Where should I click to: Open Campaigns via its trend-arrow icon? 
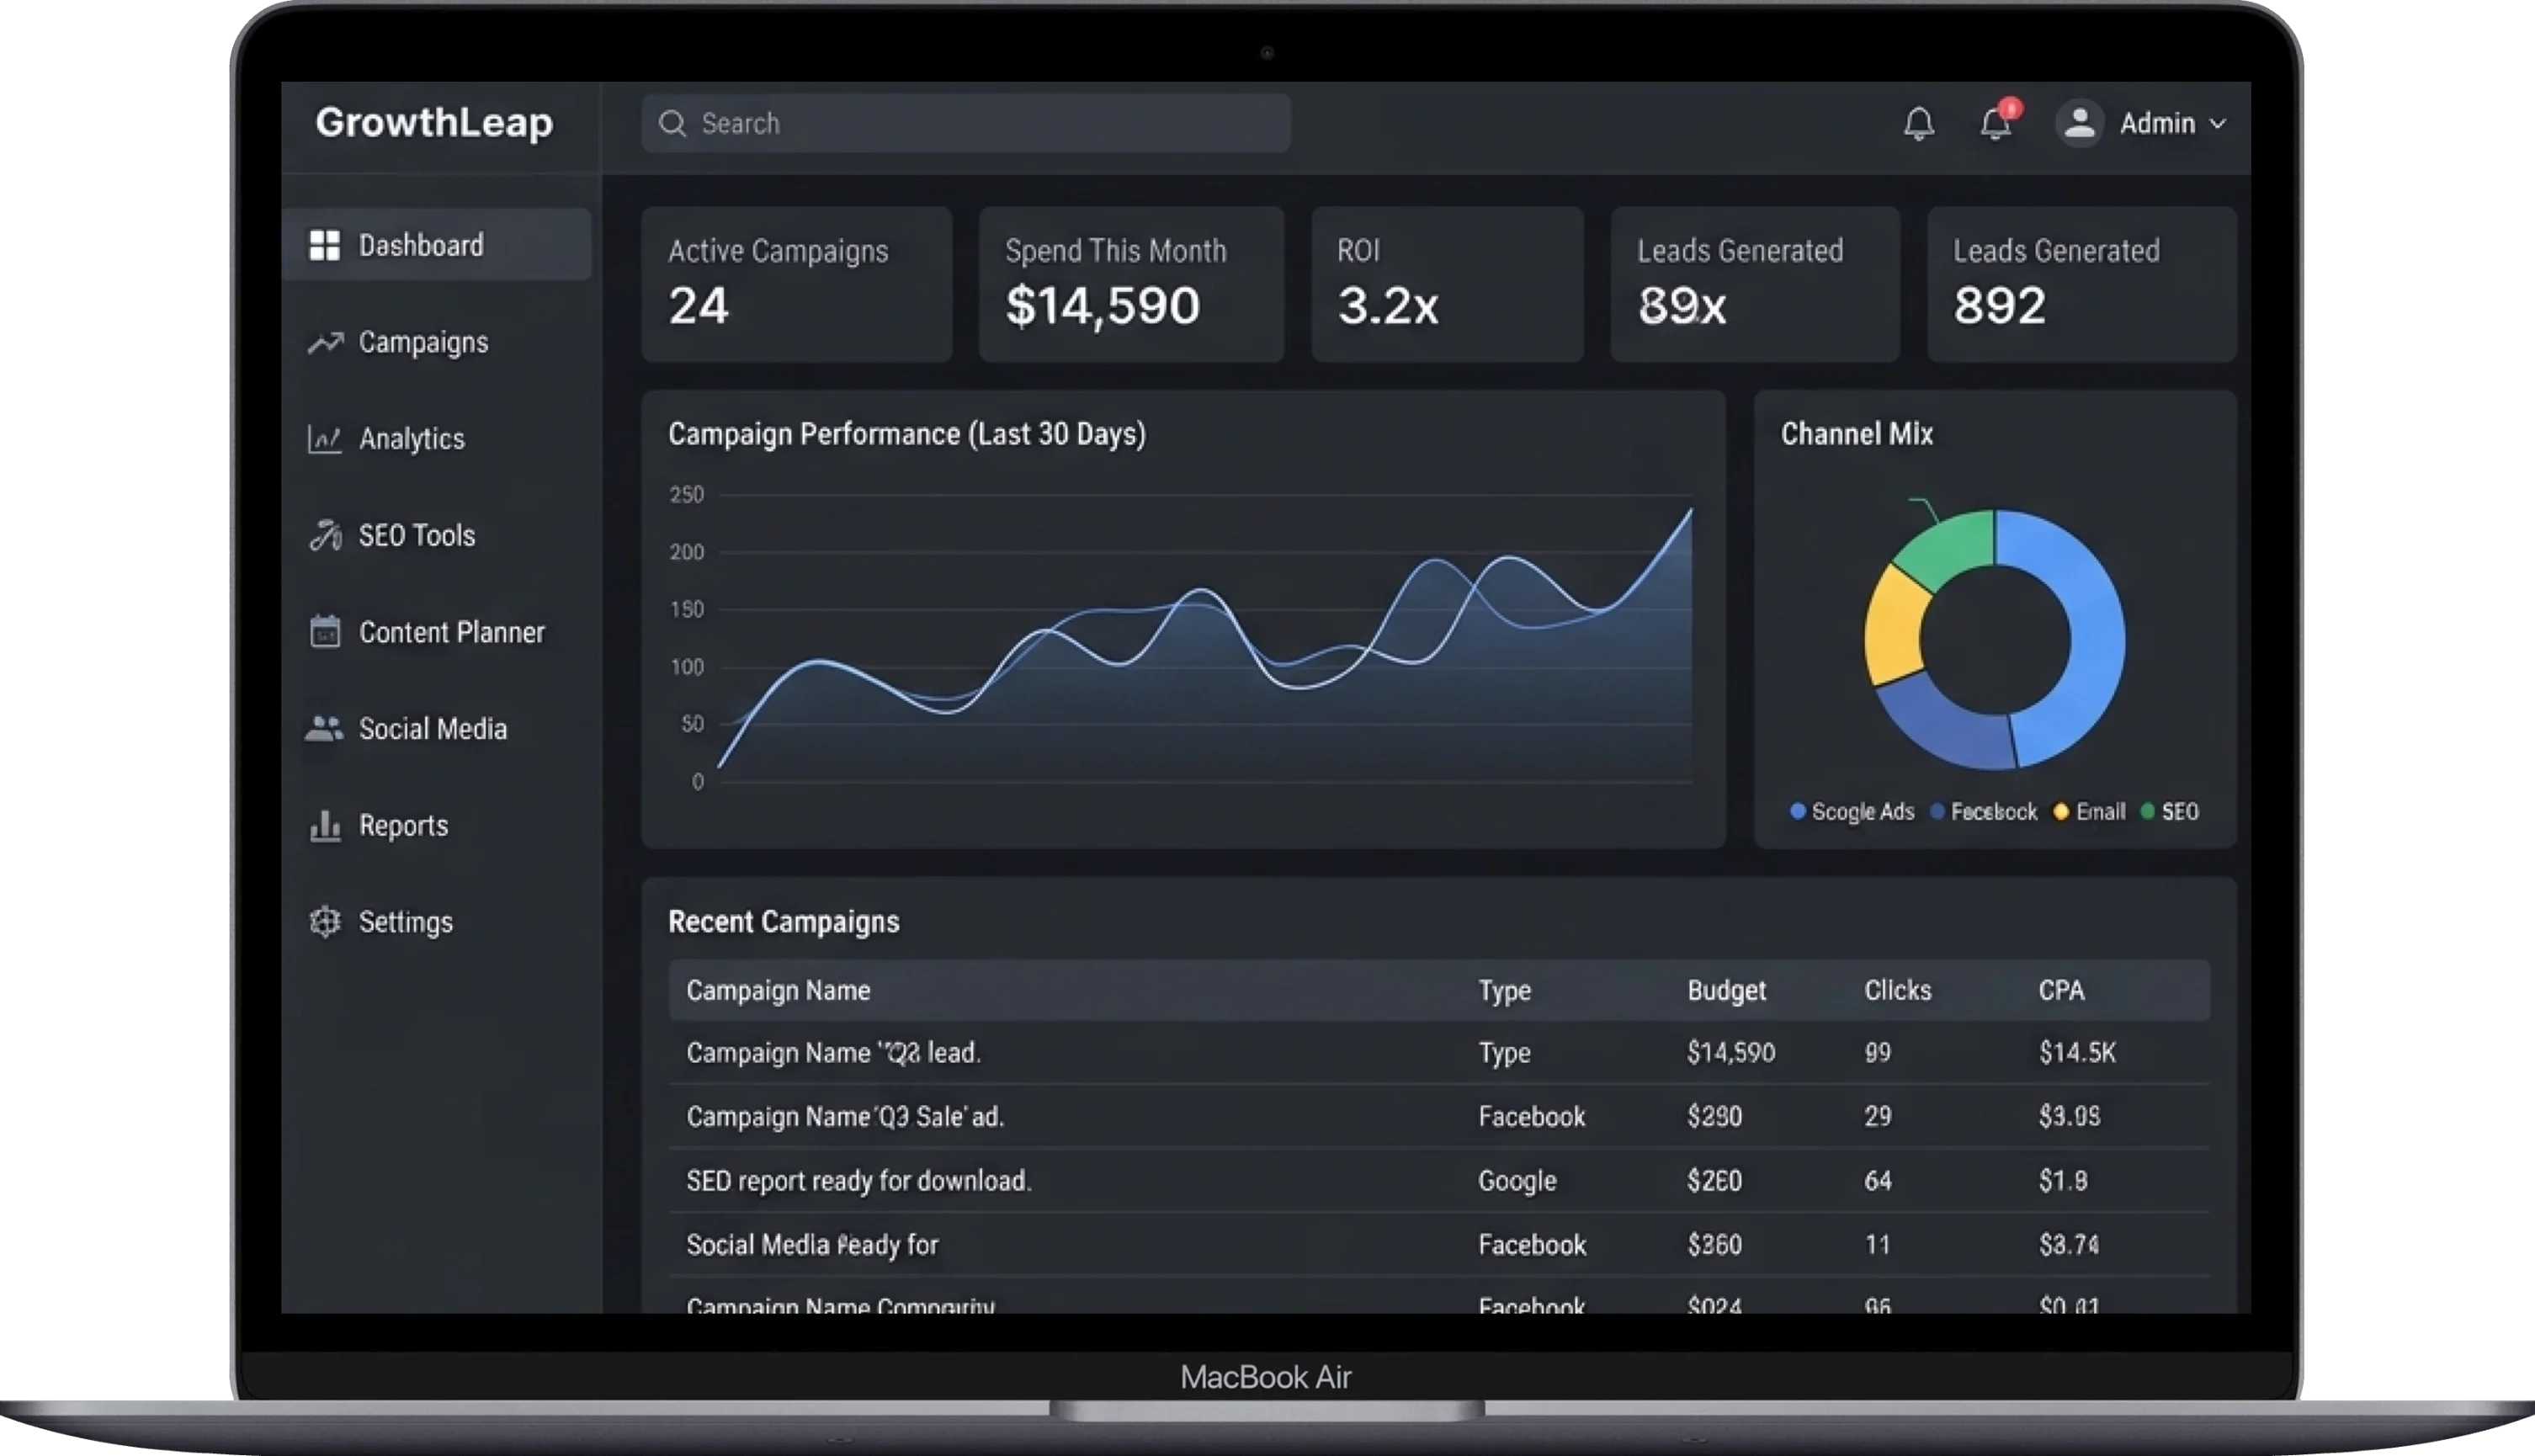pyautogui.click(x=325, y=343)
